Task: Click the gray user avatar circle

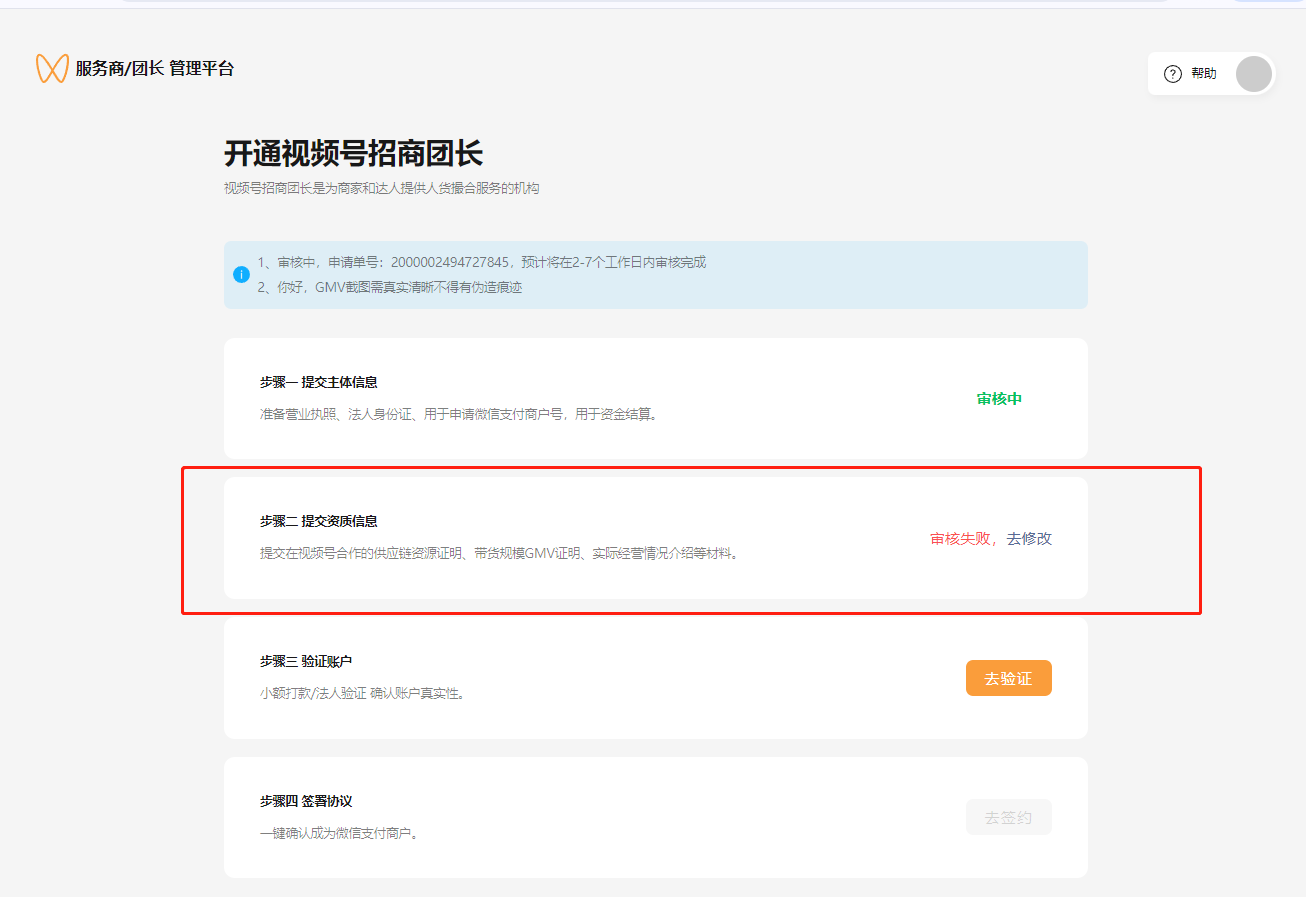Action: (x=1254, y=74)
